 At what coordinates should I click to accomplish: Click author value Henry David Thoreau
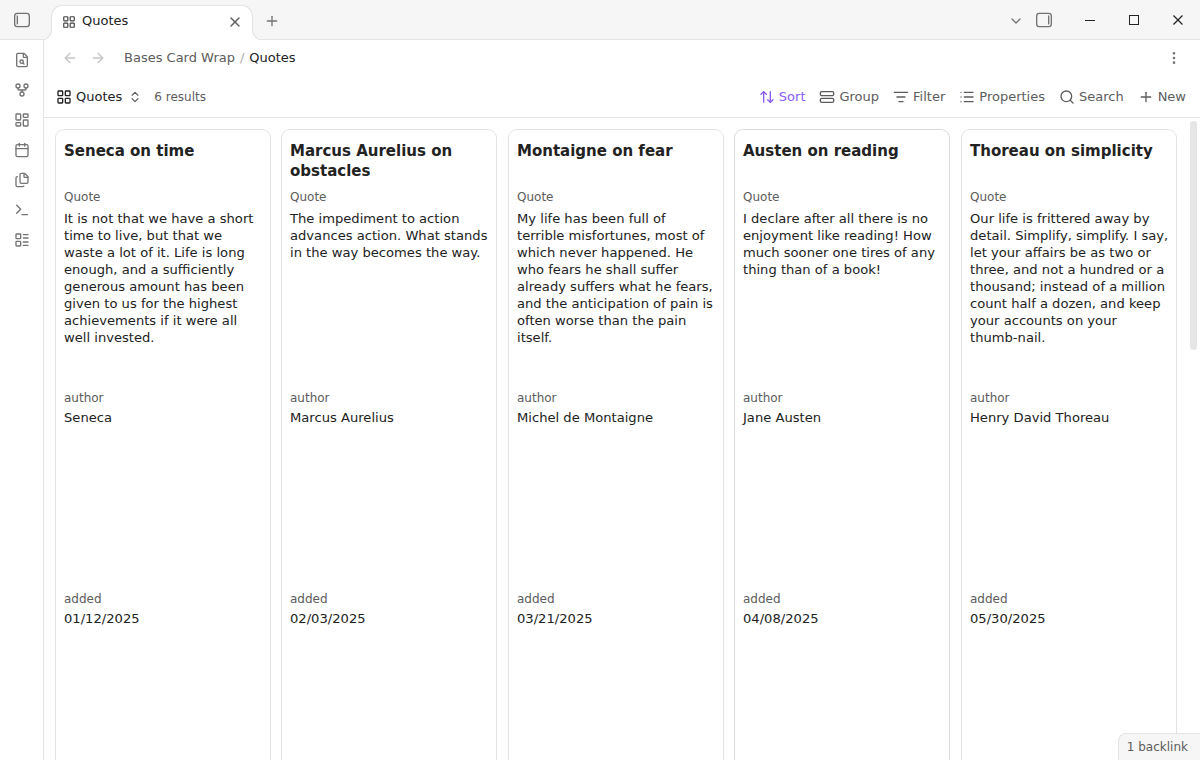pos(1039,418)
